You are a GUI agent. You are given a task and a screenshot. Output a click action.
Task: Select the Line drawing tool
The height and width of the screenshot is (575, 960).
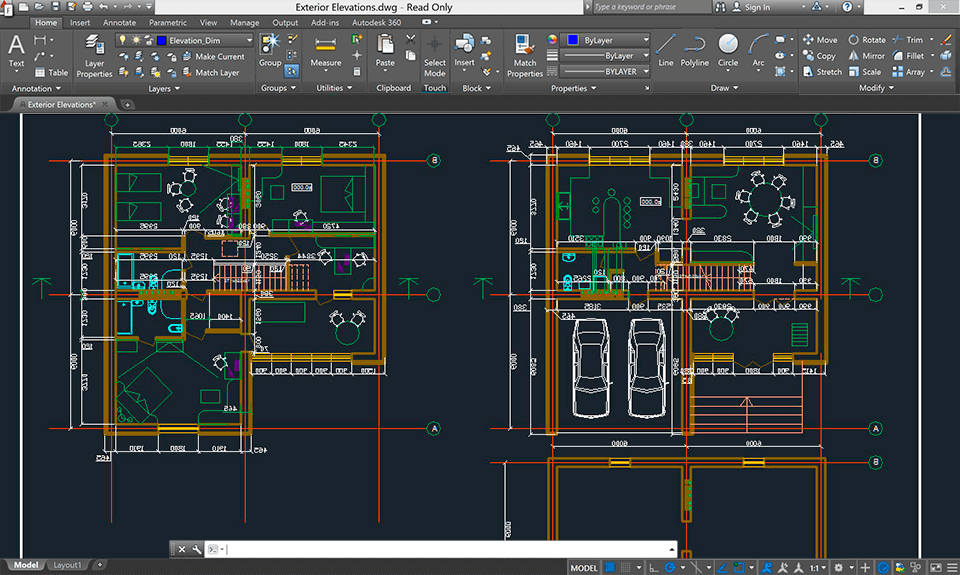(x=666, y=50)
